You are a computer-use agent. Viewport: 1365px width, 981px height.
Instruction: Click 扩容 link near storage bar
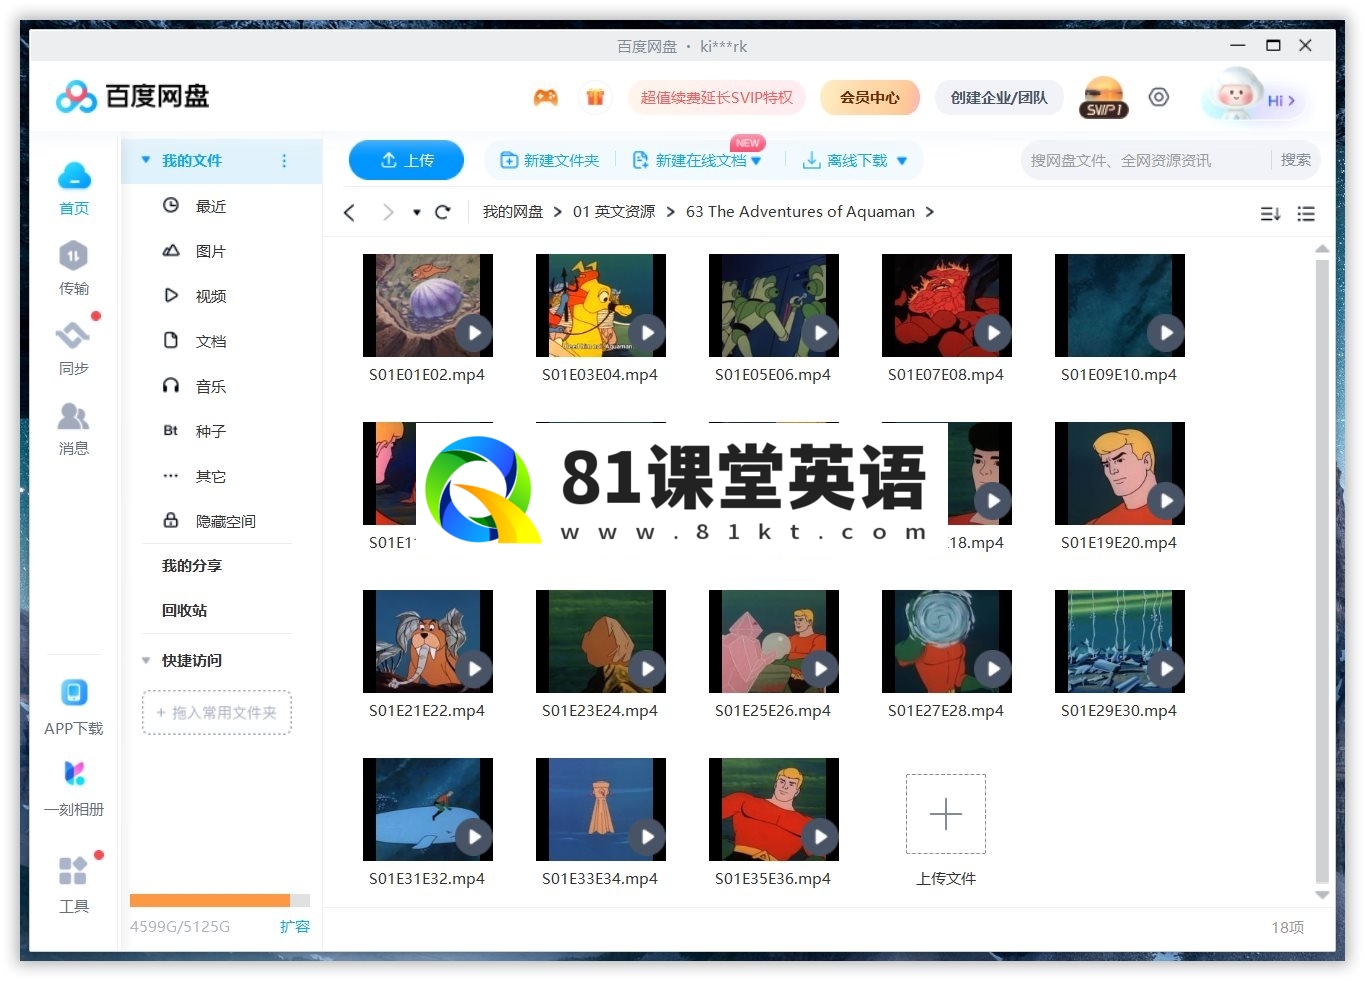point(295,927)
